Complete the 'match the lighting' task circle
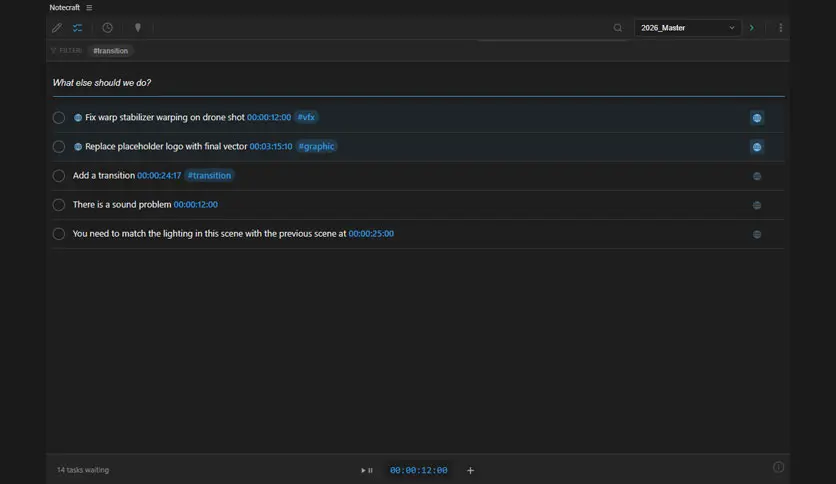The height and width of the screenshot is (484, 836). [x=59, y=234]
